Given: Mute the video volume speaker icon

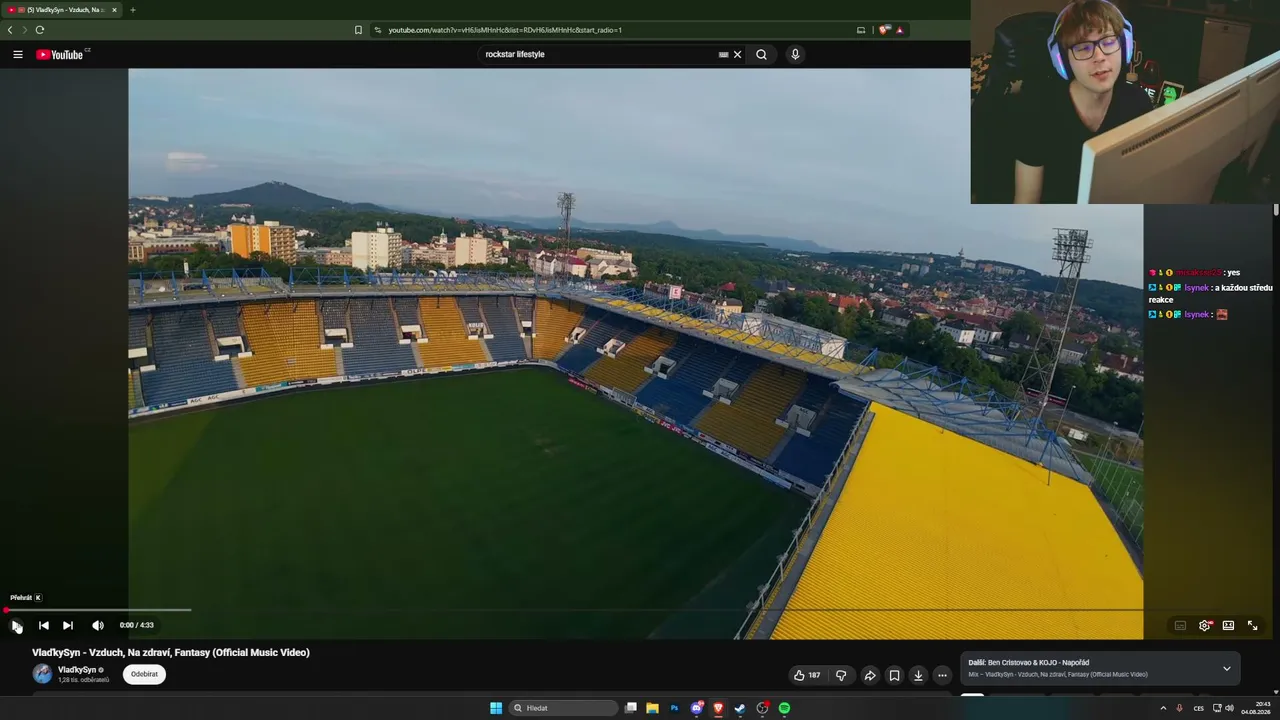Looking at the screenshot, I should 98,625.
